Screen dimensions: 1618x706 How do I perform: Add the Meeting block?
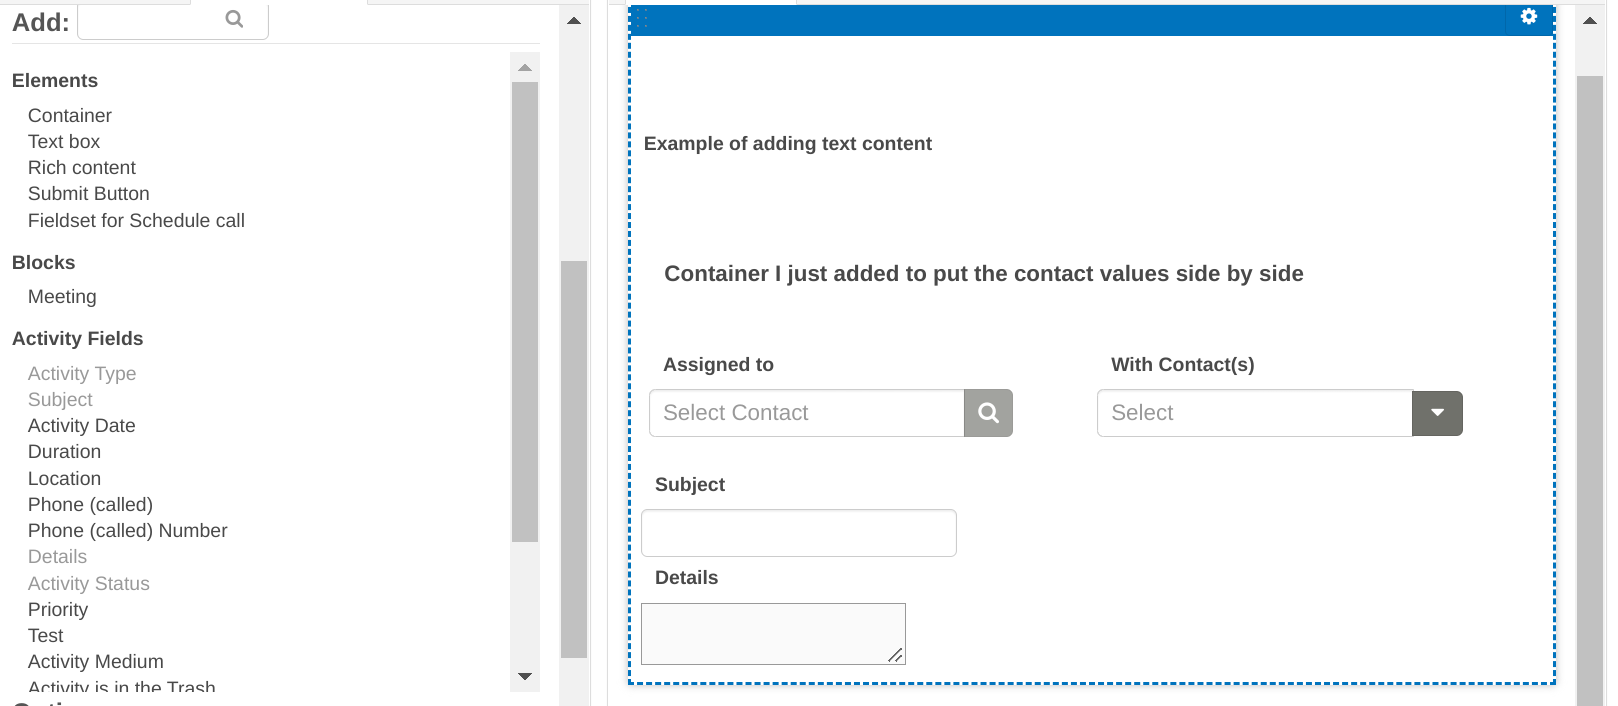click(x=62, y=297)
